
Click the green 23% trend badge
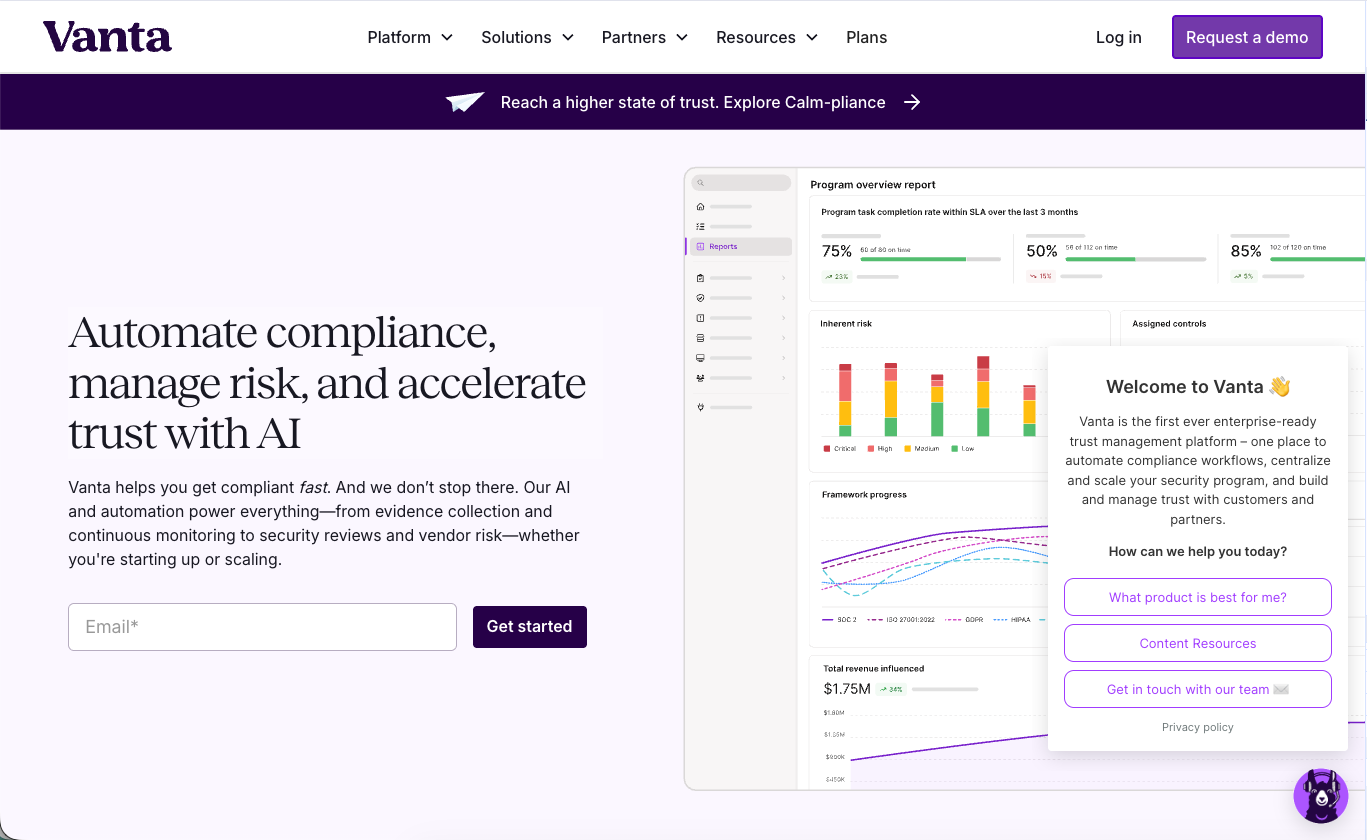tap(836, 277)
